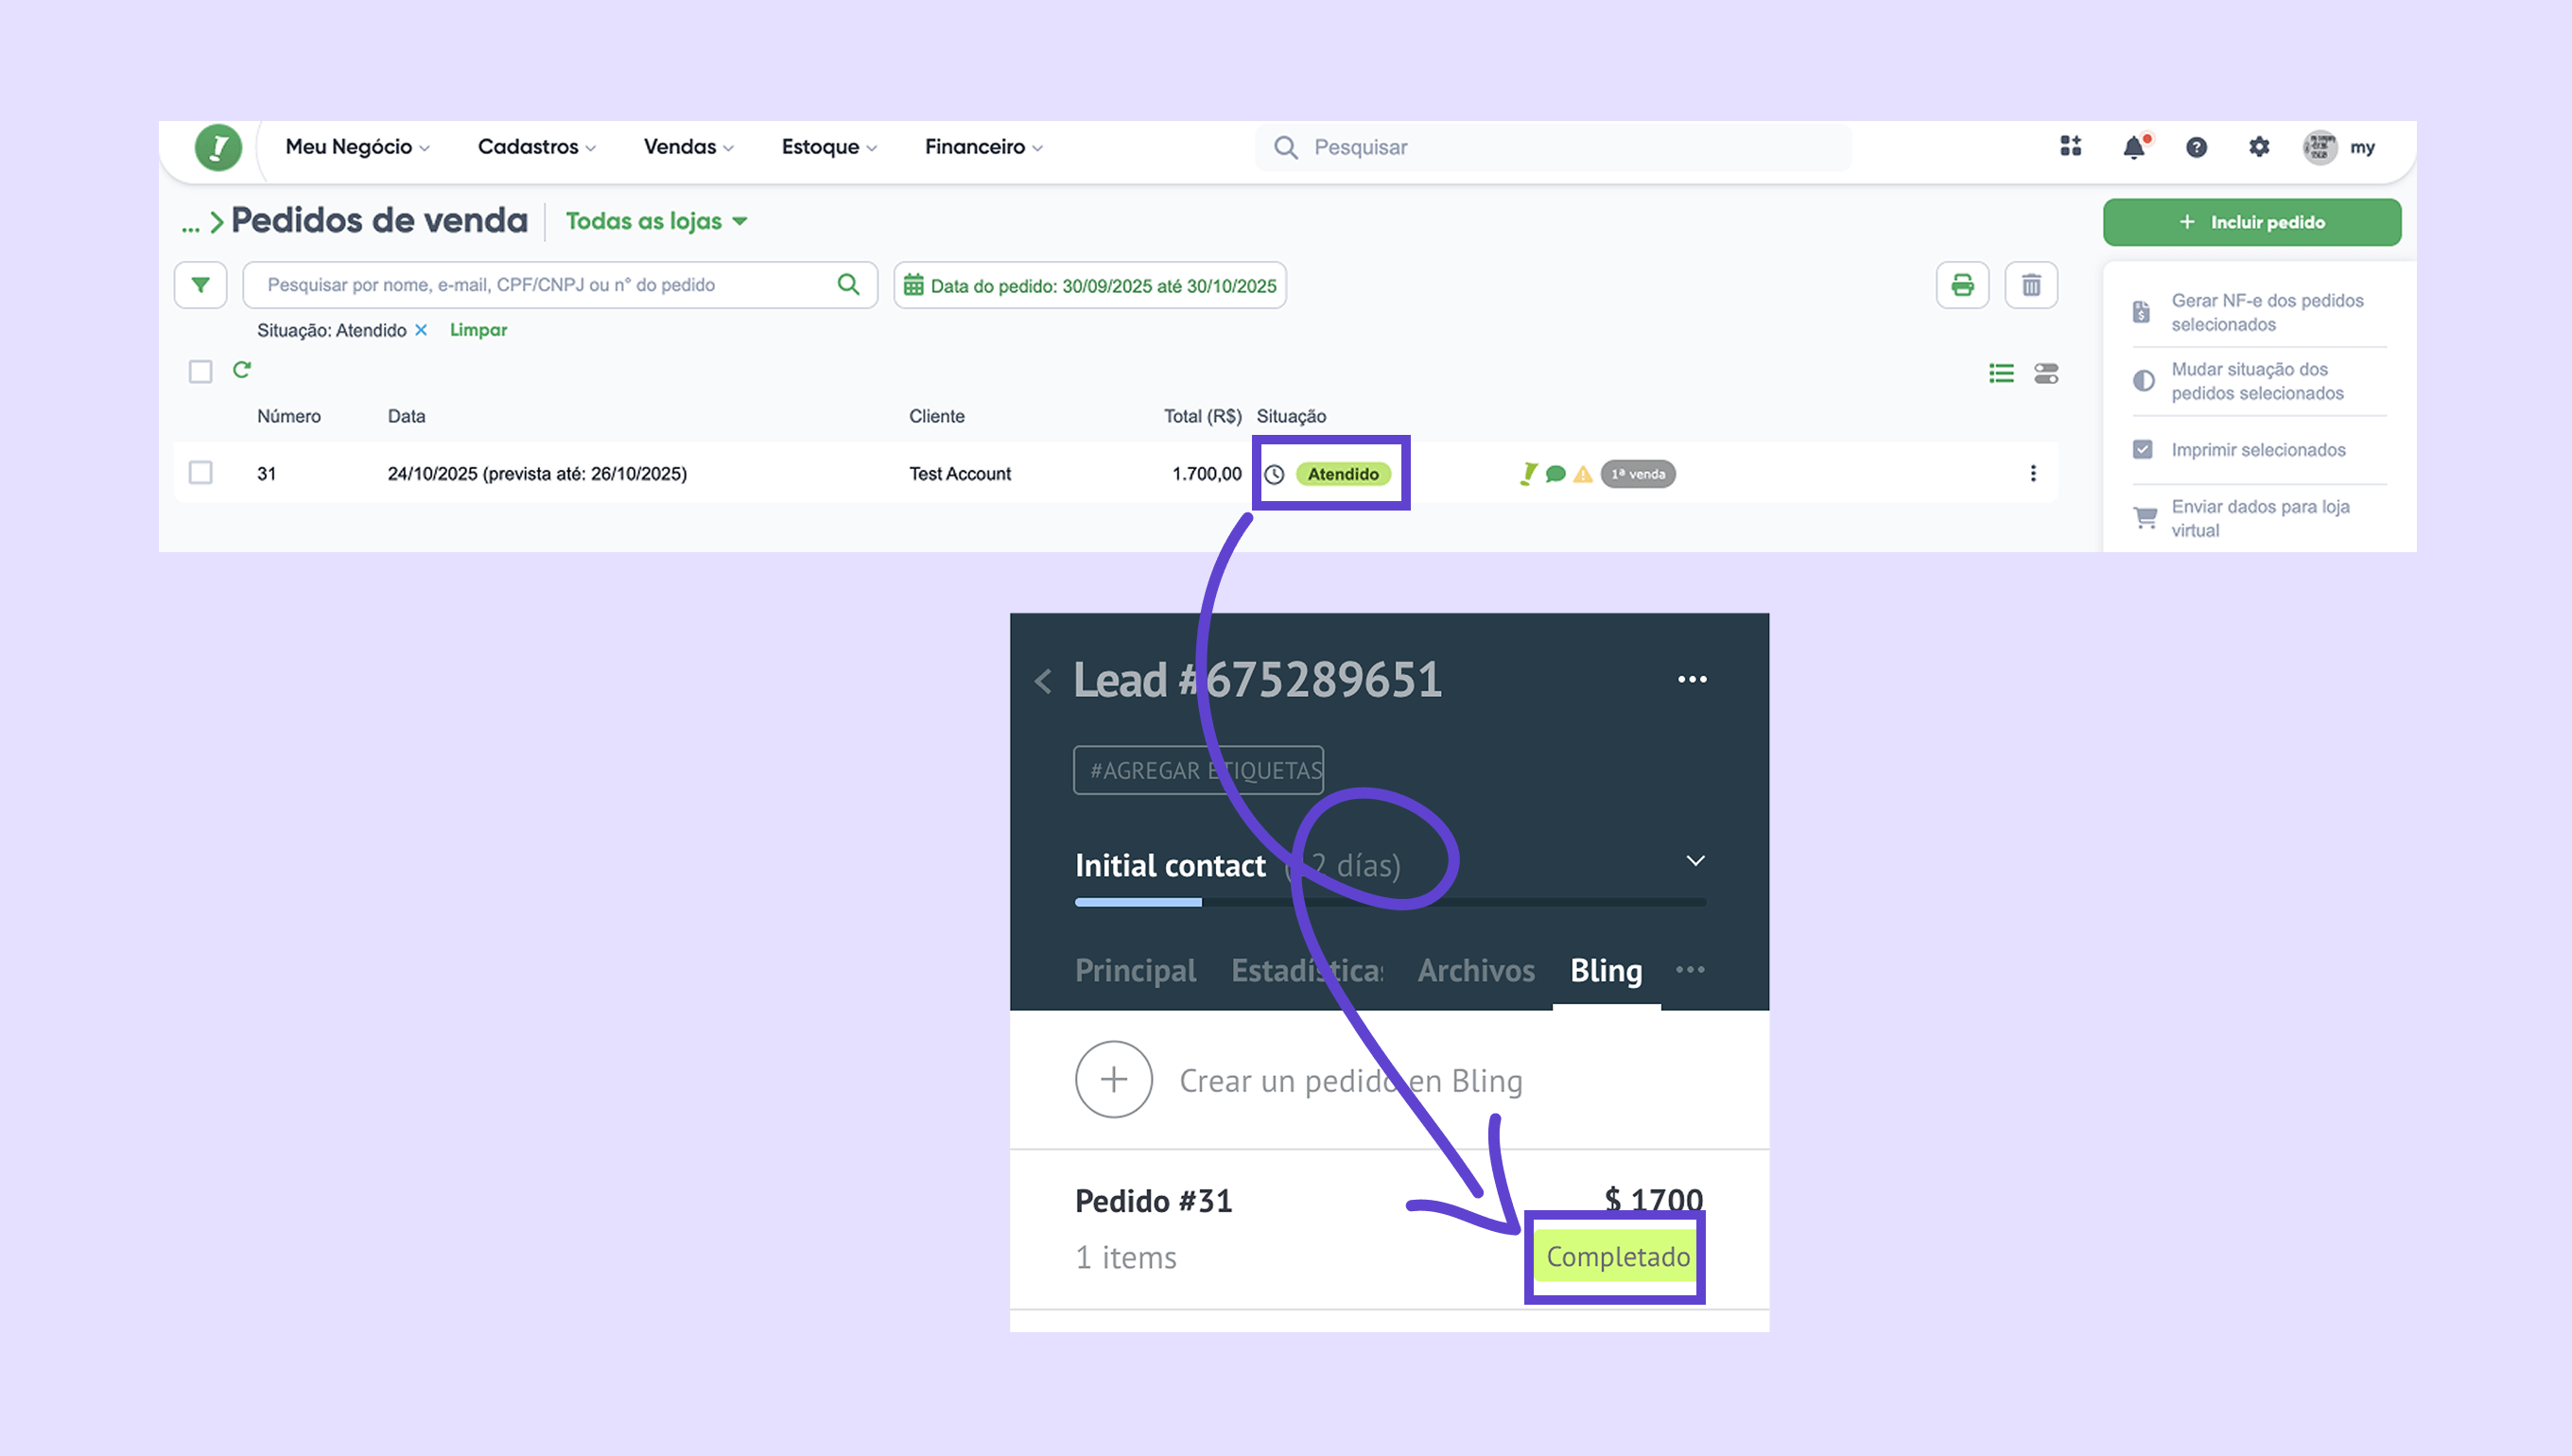Toggle the select-all orders checkbox
Screen dimensions: 2572x1456
coord(200,372)
